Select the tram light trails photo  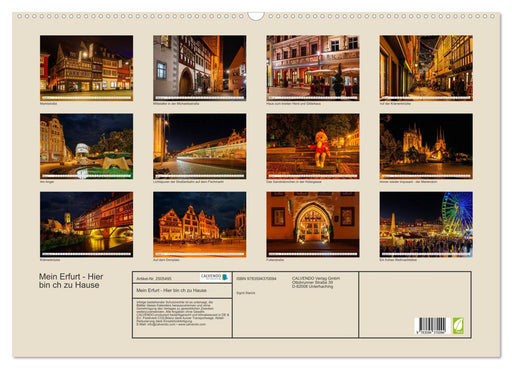coord(200,146)
